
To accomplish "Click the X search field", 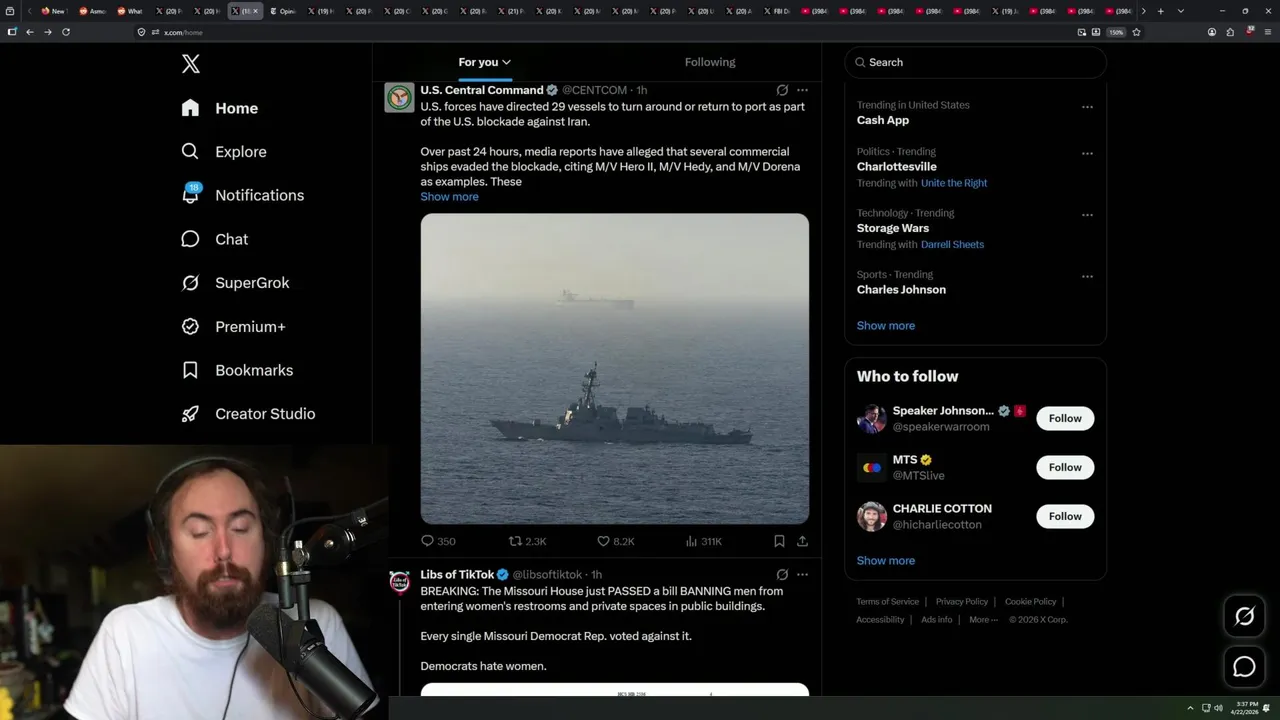I will pos(975,62).
